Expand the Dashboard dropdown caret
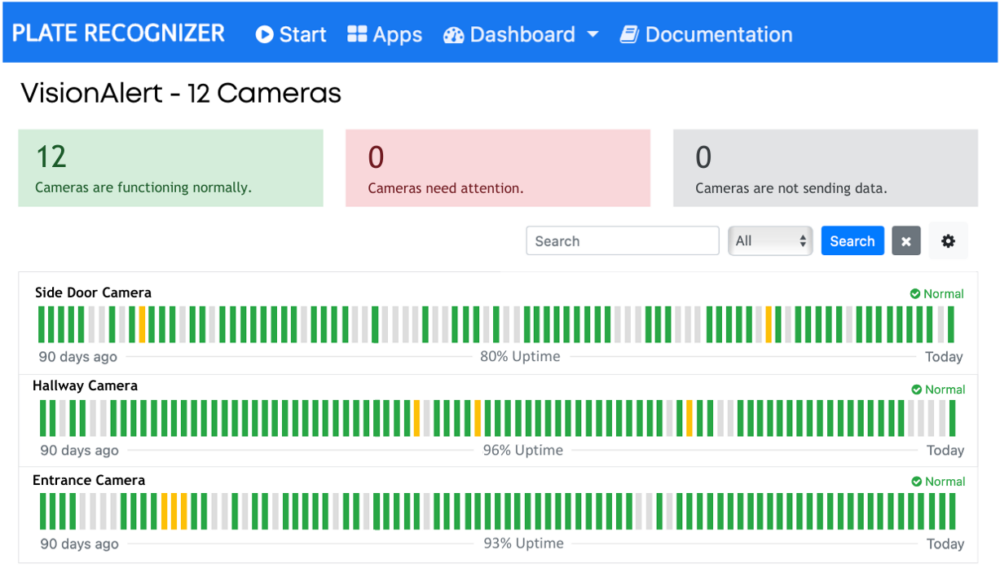The height and width of the screenshot is (568, 1000). tap(592, 34)
